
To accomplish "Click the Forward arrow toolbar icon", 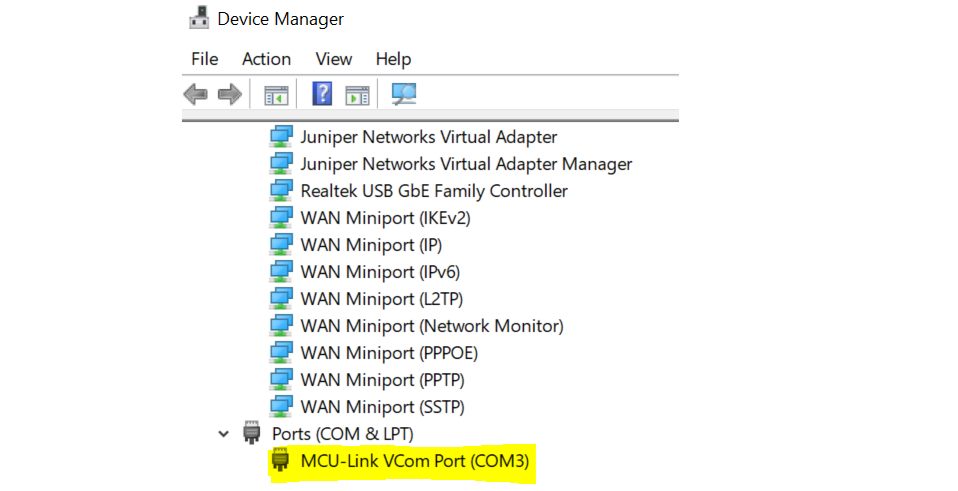I will tap(230, 95).
